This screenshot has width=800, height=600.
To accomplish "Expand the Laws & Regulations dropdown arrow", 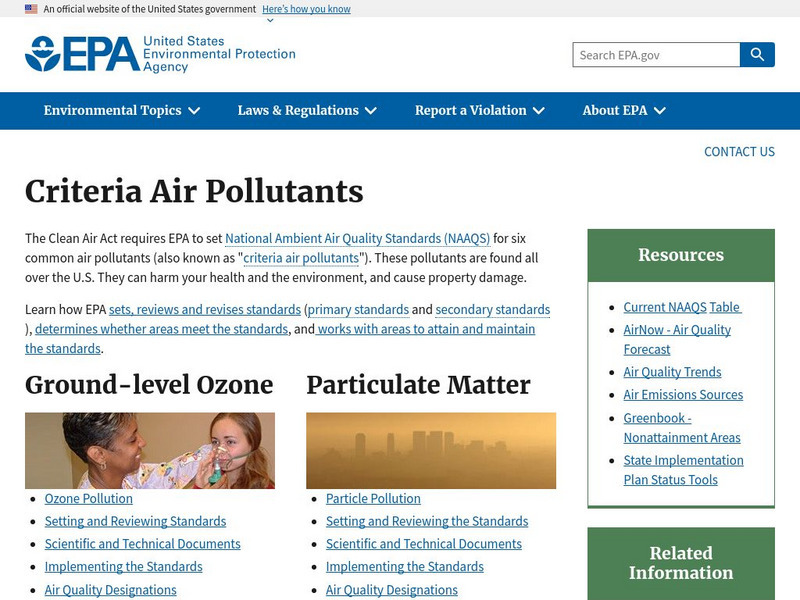I will pos(371,111).
